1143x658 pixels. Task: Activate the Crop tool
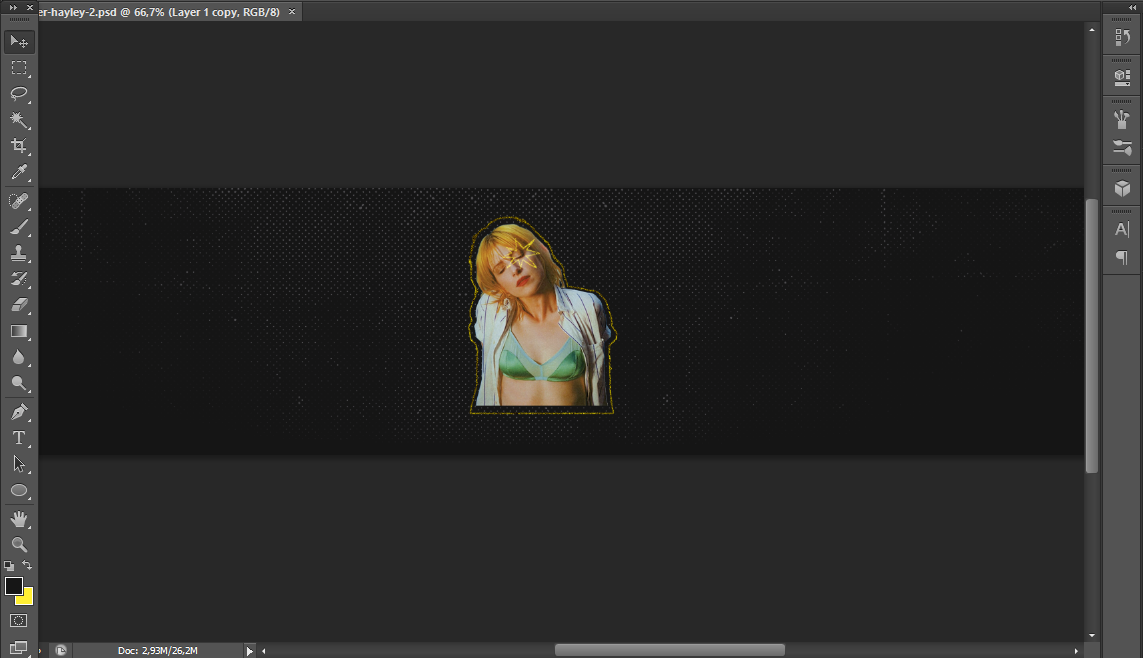(x=18, y=147)
